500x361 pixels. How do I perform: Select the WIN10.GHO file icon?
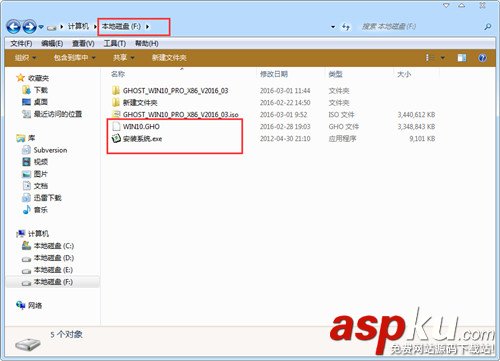116,126
